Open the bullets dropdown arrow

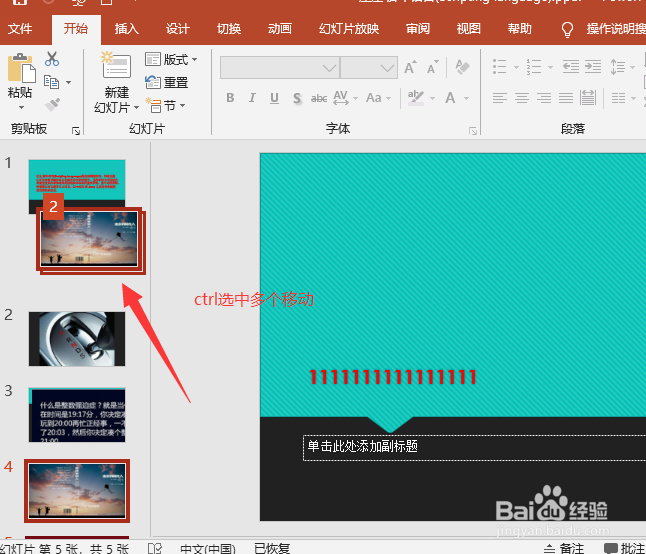[516, 67]
